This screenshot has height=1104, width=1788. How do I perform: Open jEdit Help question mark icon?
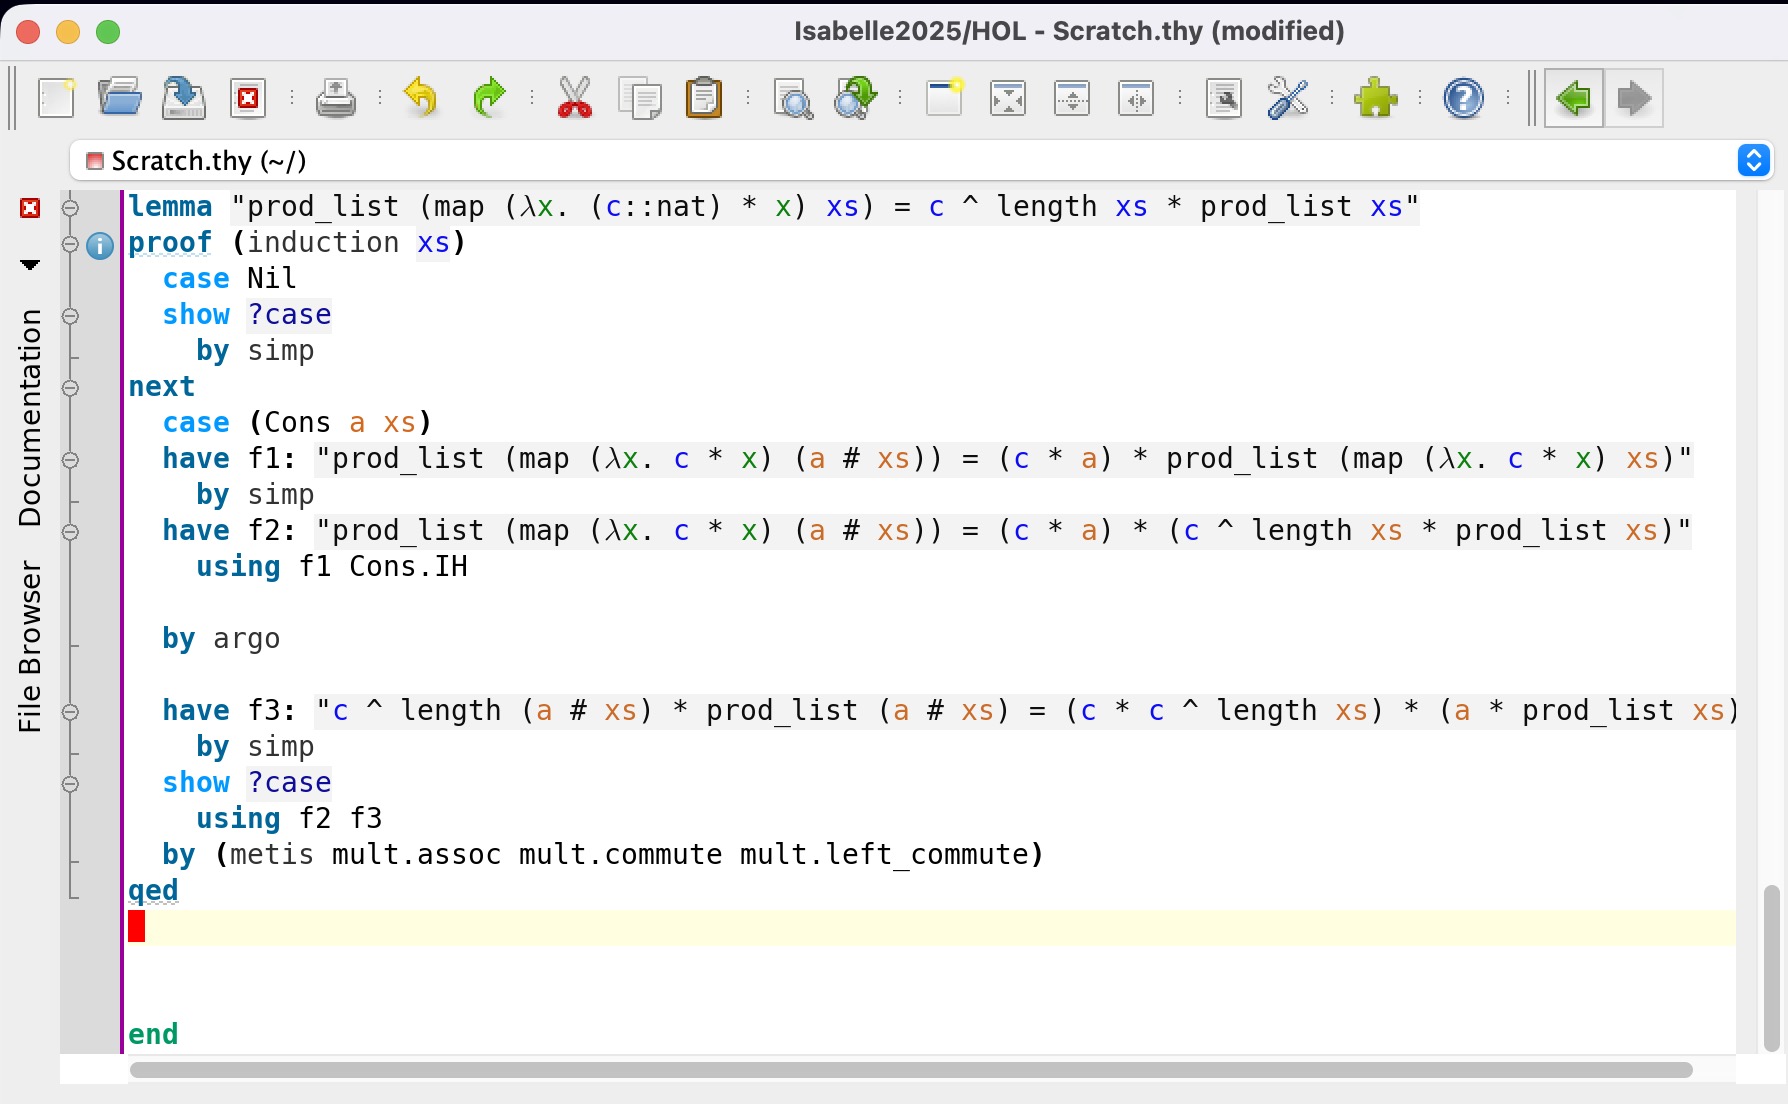coord(1463,98)
